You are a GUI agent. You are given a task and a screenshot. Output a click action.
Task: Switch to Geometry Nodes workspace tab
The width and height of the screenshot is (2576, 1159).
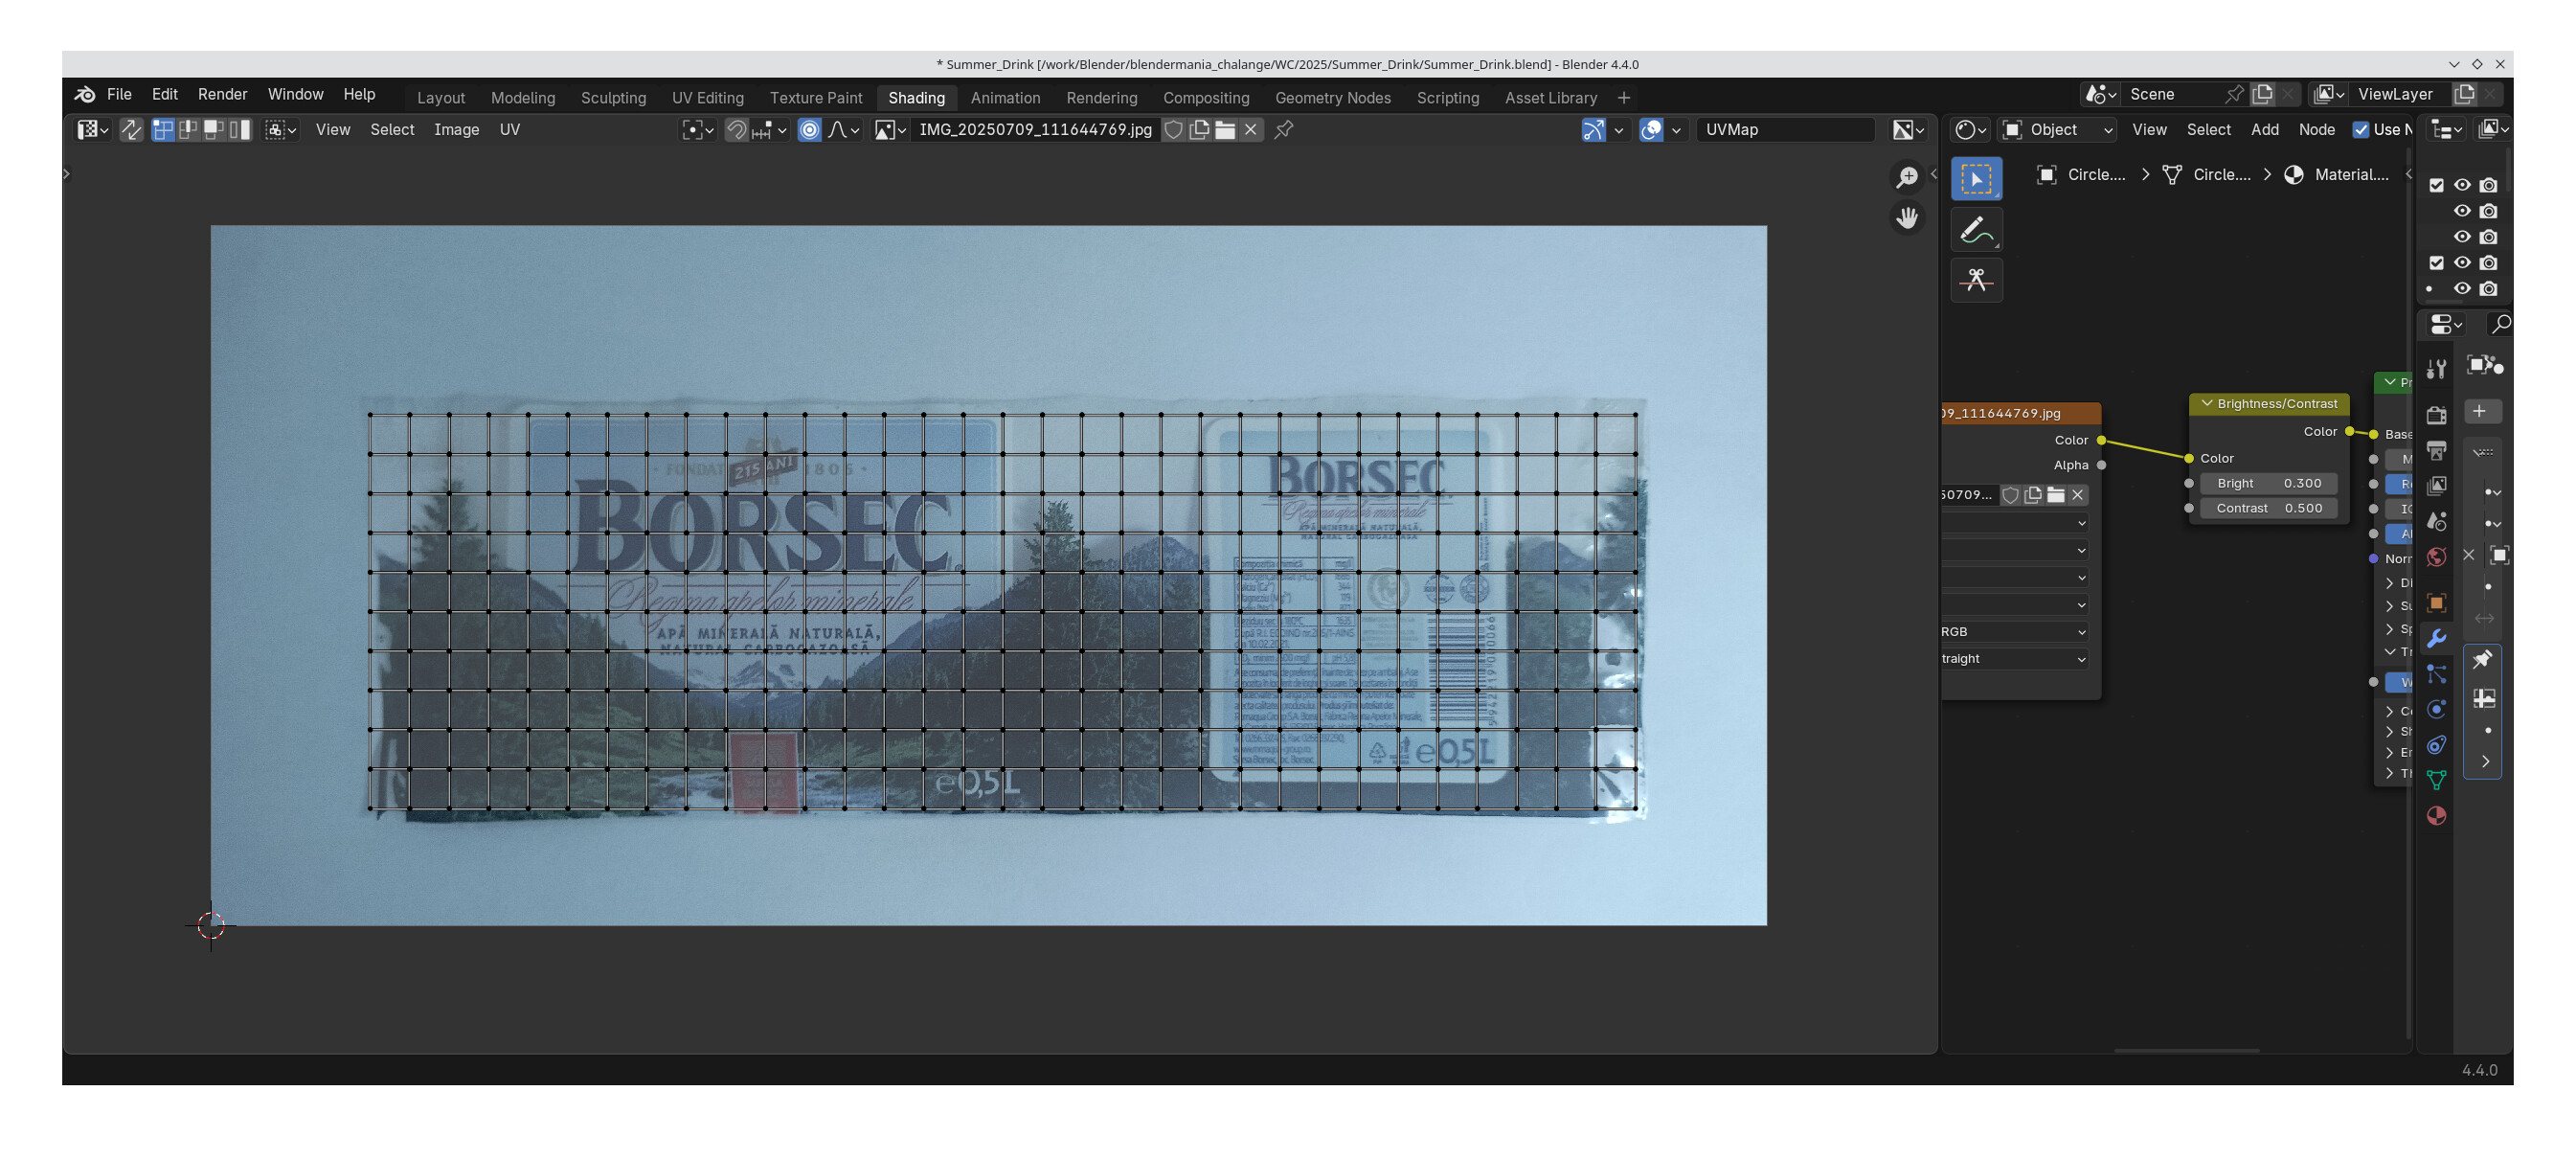point(1333,98)
